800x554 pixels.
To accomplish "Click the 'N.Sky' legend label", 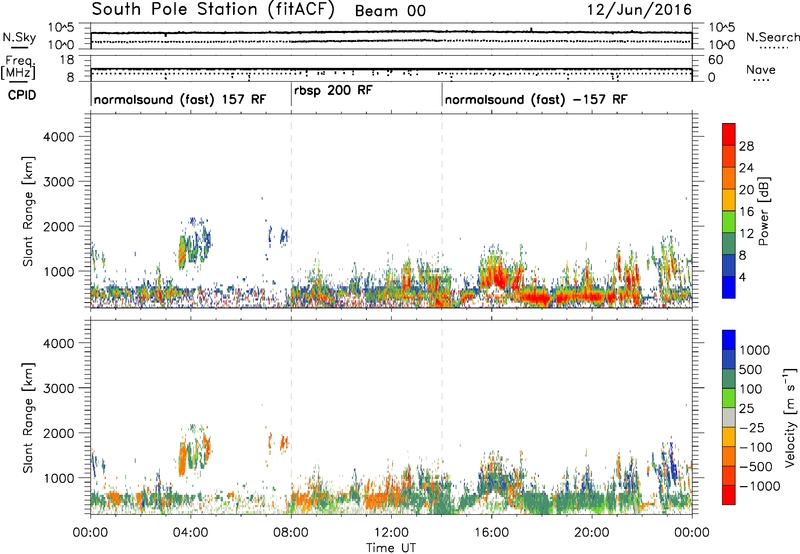I will (x=19, y=37).
